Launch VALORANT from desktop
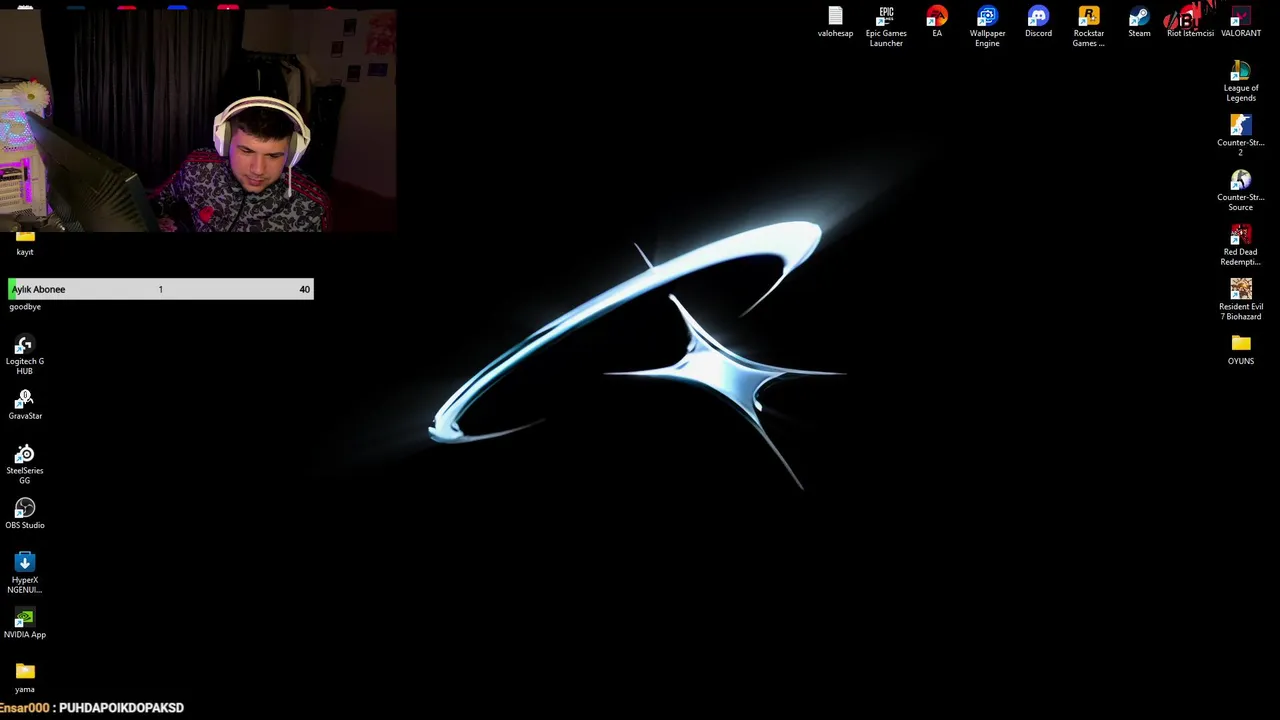1280x720 pixels. coord(1241,22)
